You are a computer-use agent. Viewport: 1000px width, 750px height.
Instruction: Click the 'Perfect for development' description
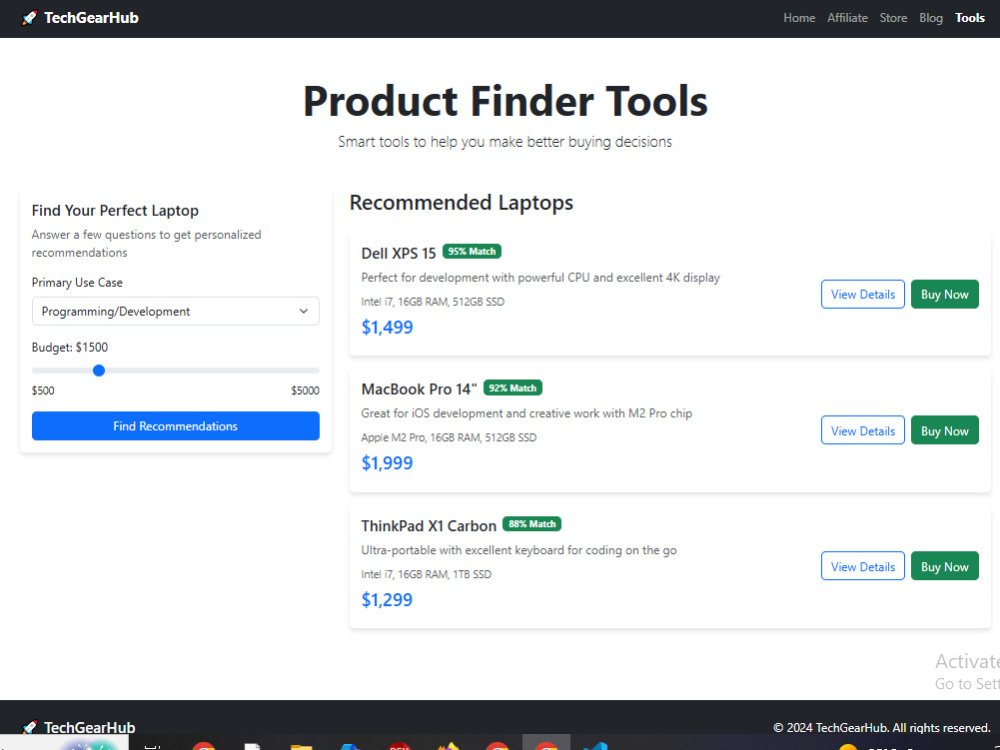[x=540, y=277]
